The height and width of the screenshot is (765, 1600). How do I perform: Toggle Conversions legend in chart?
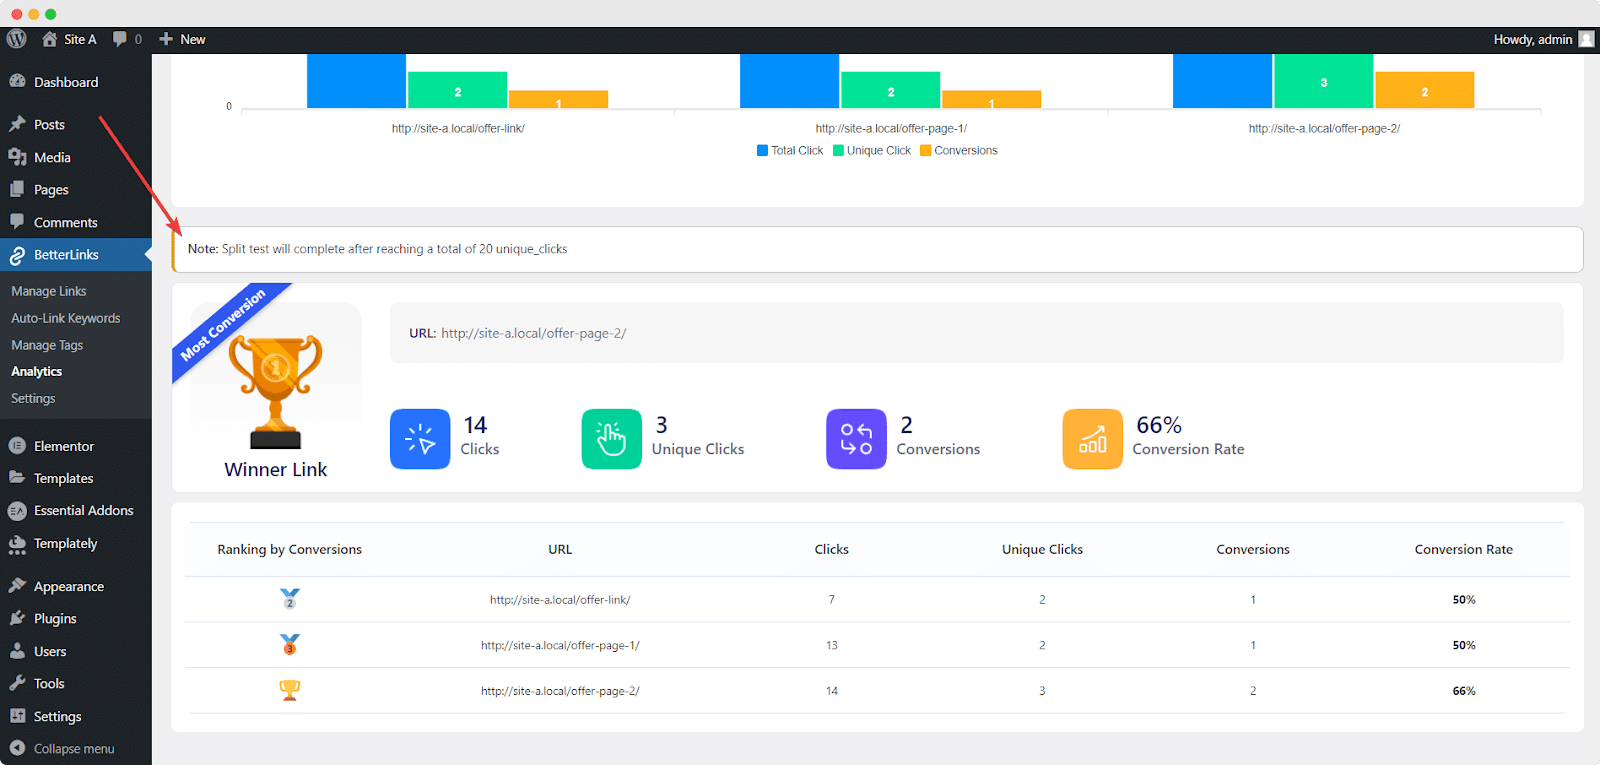click(x=958, y=151)
